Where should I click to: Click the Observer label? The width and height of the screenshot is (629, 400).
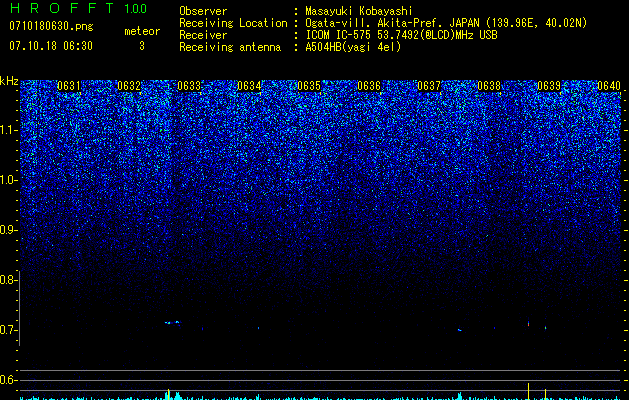pos(203,11)
